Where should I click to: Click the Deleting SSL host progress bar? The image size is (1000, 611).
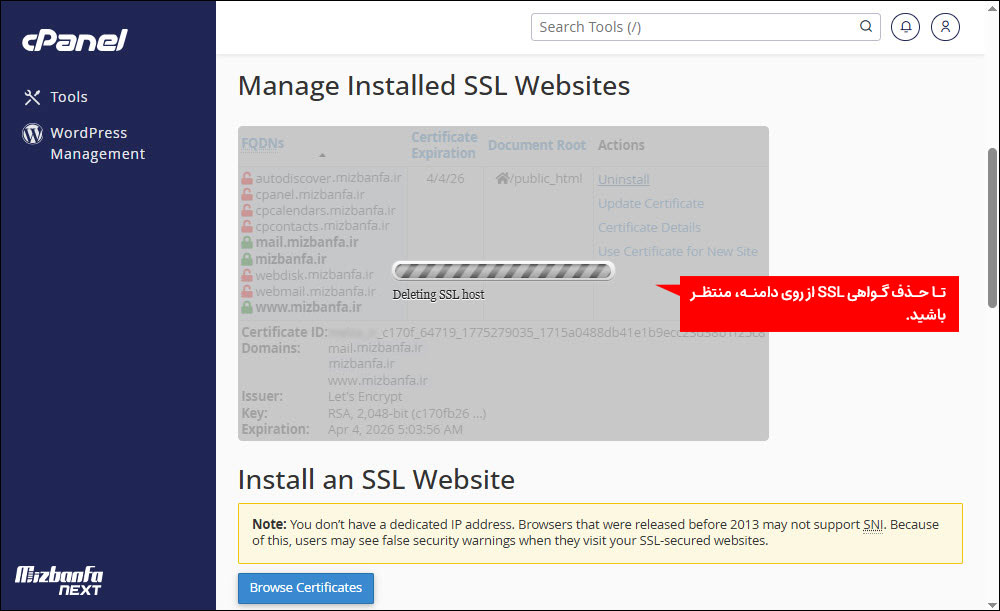pos(503,270)
